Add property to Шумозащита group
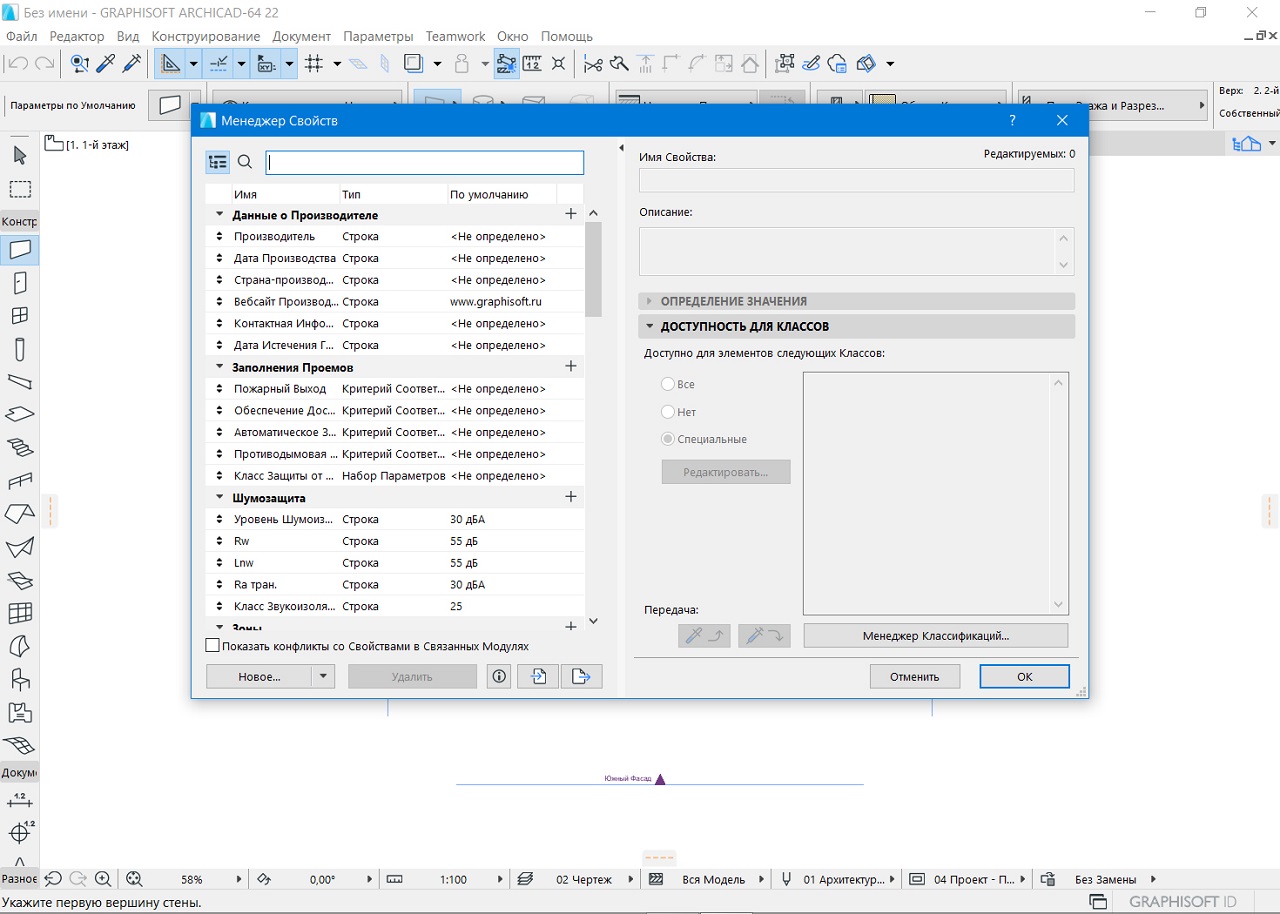1280x914 pixels. (571, 497)
